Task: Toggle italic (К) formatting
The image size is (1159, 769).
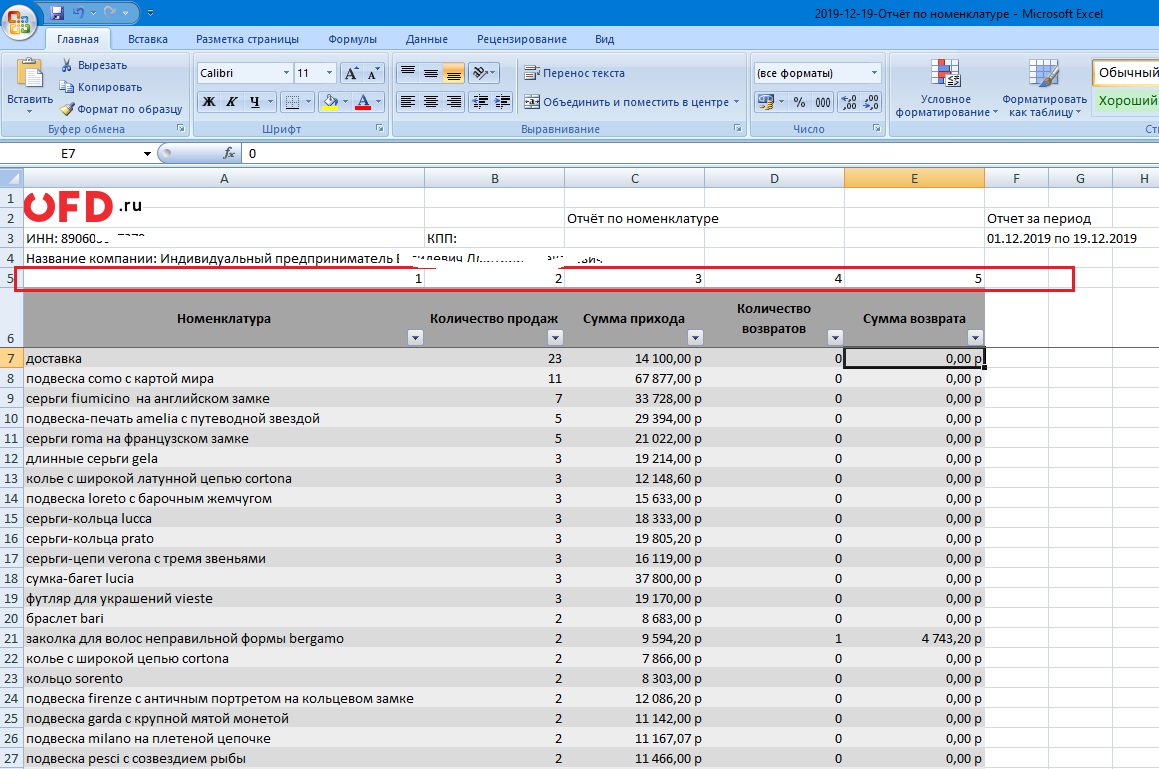Action: 231,102
